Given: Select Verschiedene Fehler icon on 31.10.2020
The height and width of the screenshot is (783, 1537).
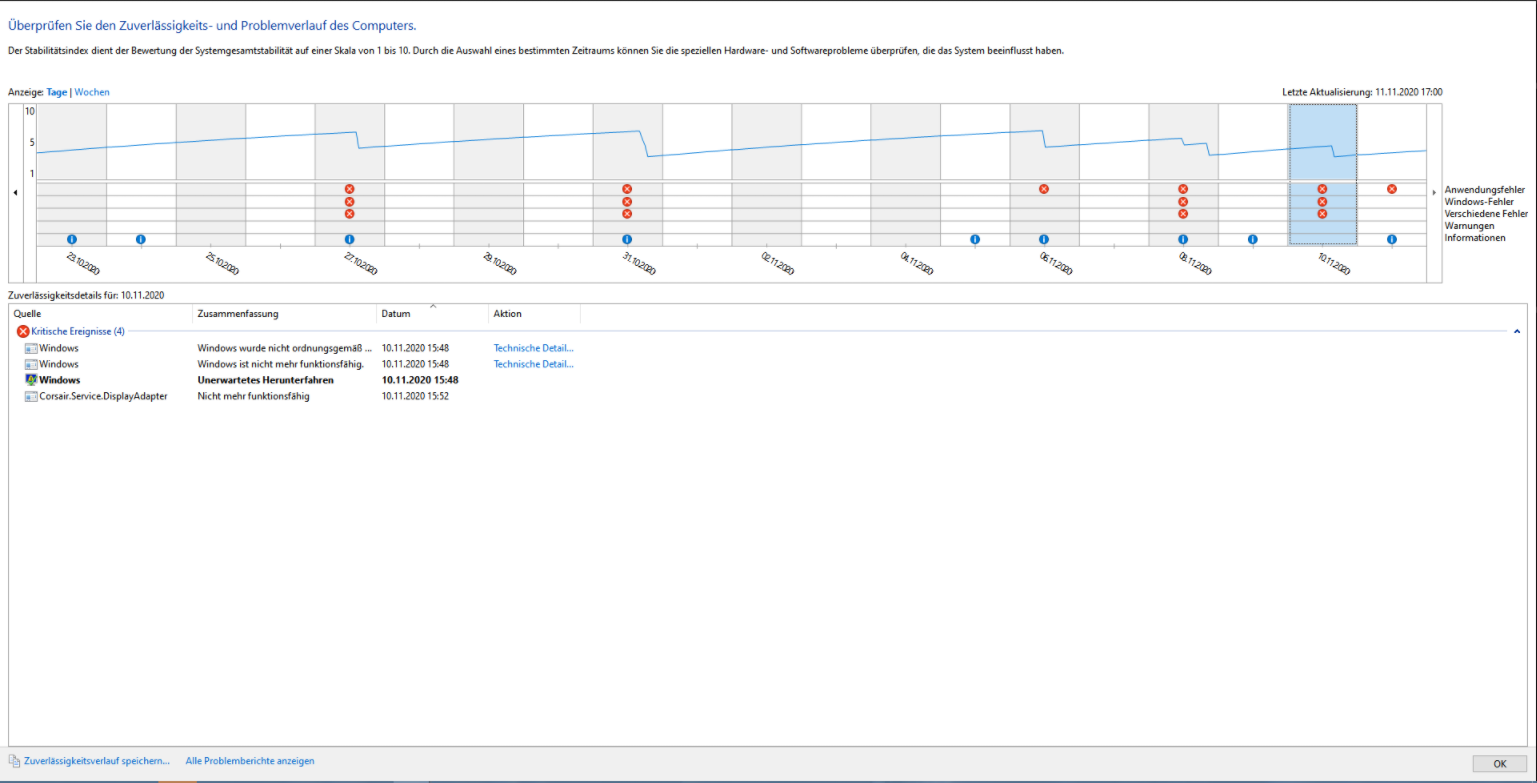Looking at the screenshot, I should 627,214.
